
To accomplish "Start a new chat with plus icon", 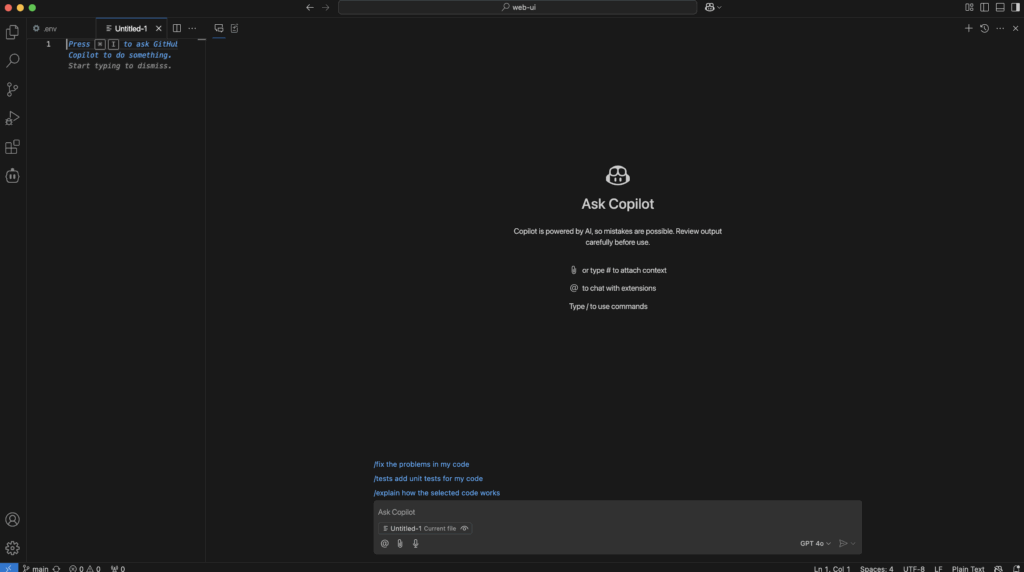I will tap(968, 29).
